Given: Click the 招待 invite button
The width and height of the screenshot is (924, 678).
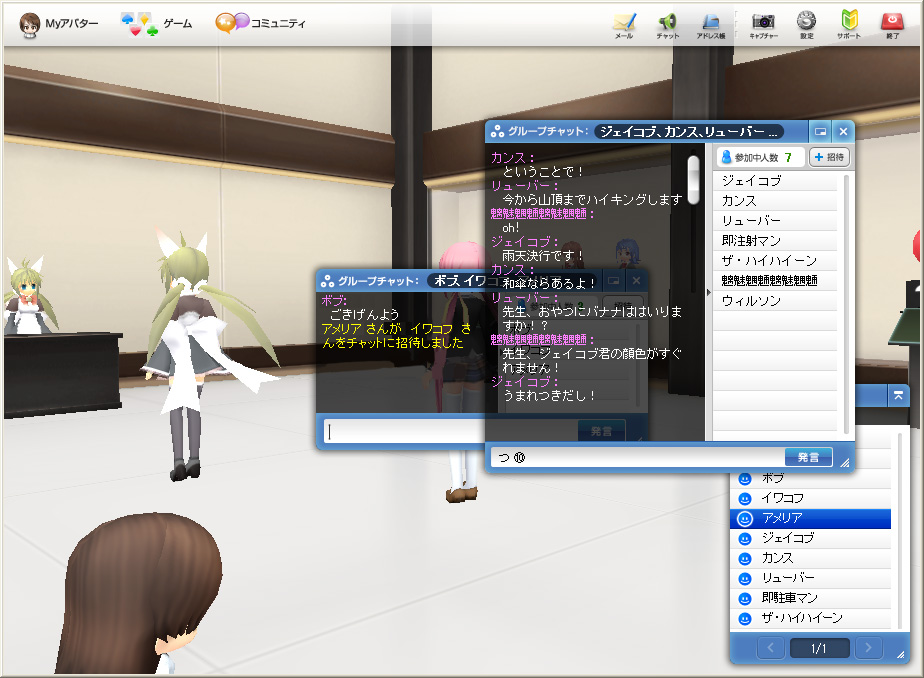Looking at the screenshot, I should tap(829, 157).
